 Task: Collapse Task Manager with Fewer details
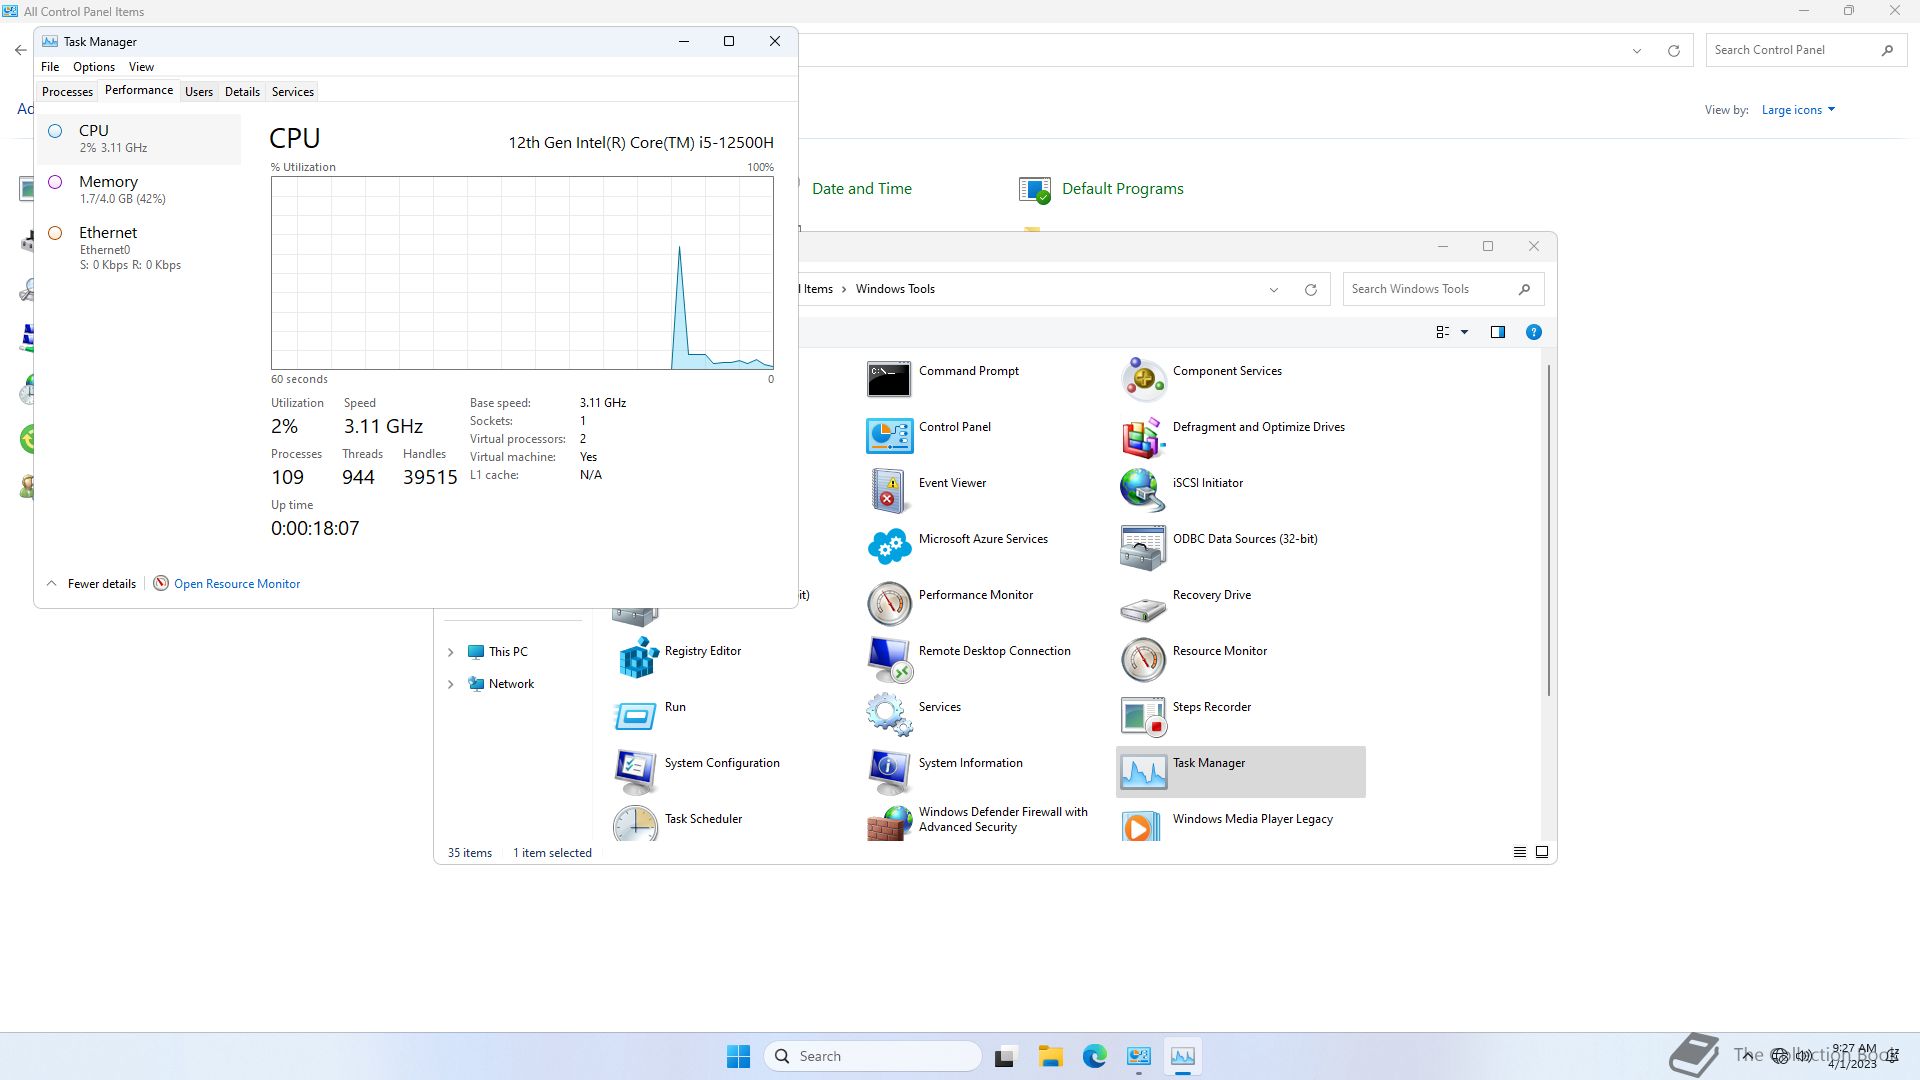click(x=91, y=584)
